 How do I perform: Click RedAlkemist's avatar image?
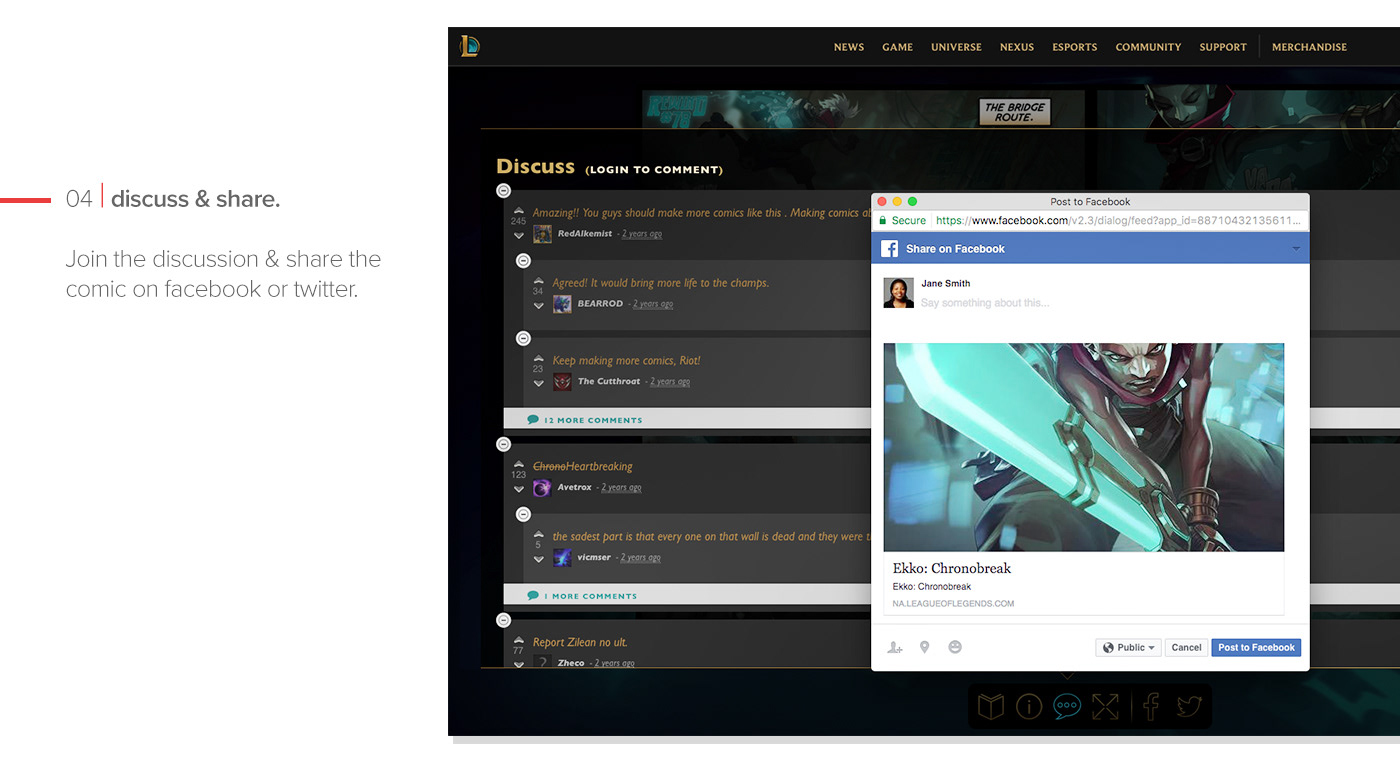point(542,234)
